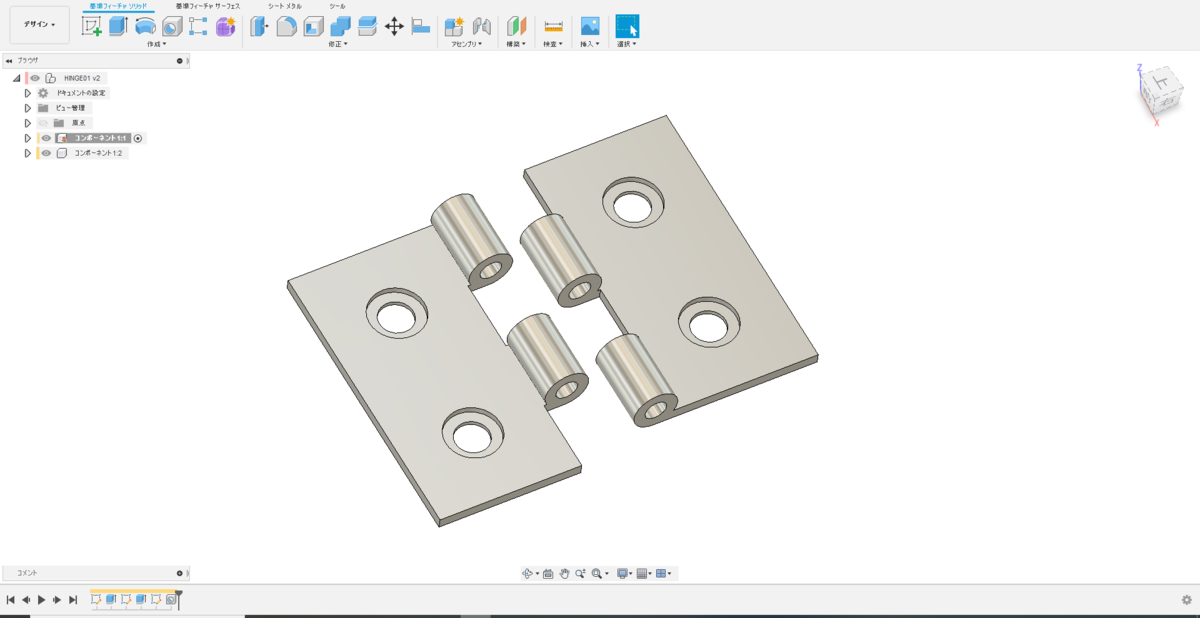This screenshot has width=1200, height=618.
Task: Hide コンポーネント1:2 with its eye icon
Action: (44, 153)
